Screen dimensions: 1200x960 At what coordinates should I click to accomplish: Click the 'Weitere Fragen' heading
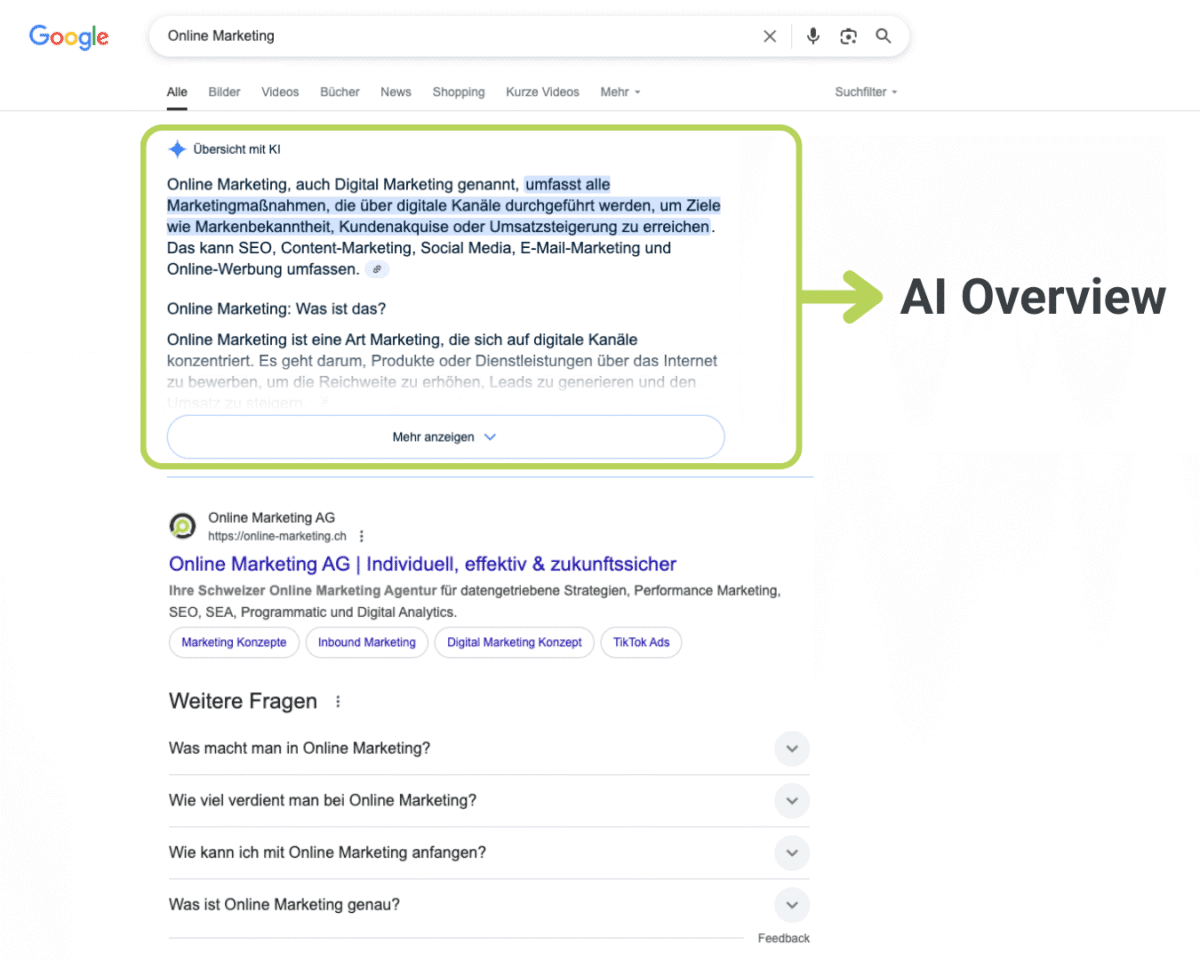[243, 702]
